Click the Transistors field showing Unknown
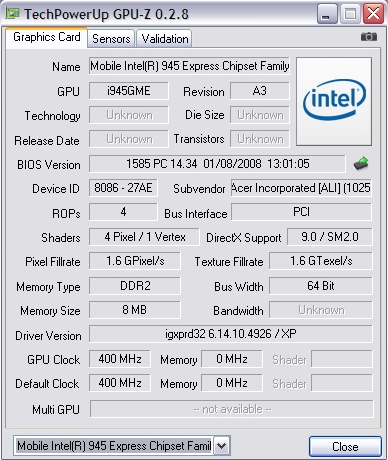Image resolution: width=388 pixels, height=460 pixels. (260, 139)
